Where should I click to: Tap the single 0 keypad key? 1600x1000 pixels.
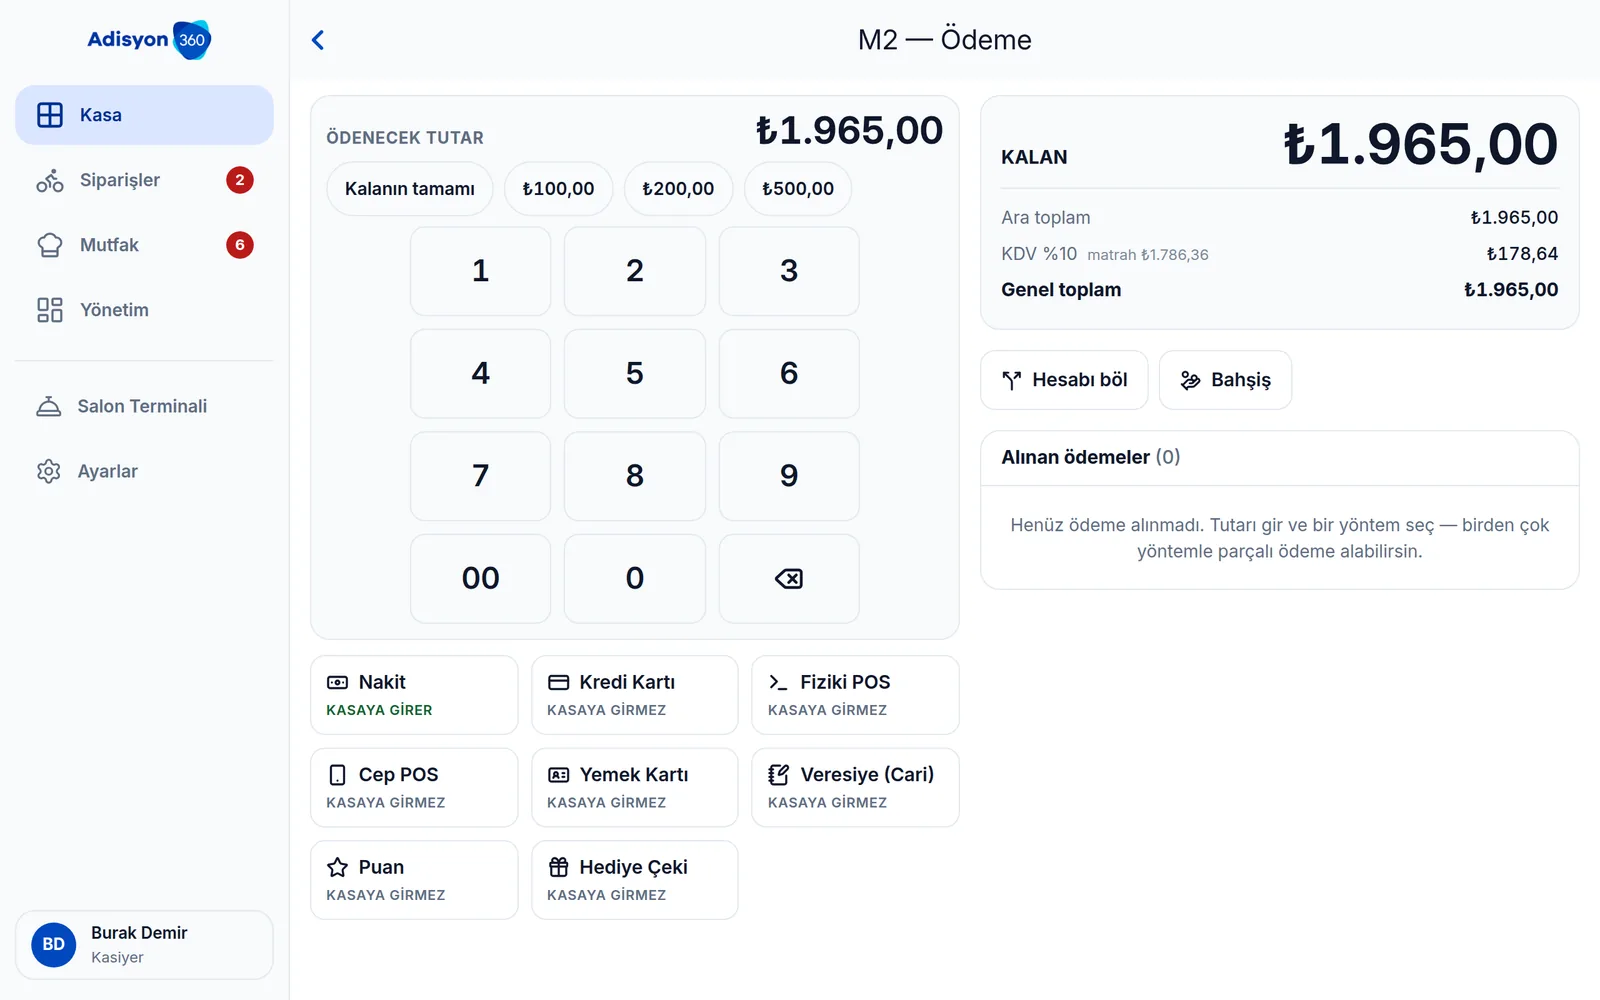635,578
